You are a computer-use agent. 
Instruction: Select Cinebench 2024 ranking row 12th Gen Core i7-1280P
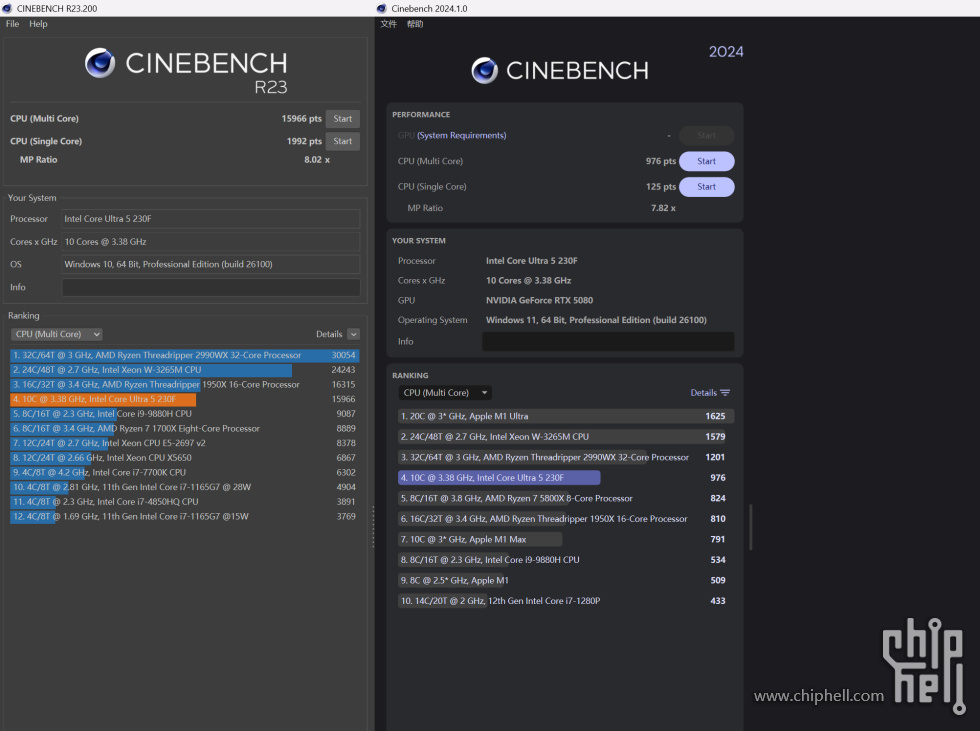(x=566, y=601)
